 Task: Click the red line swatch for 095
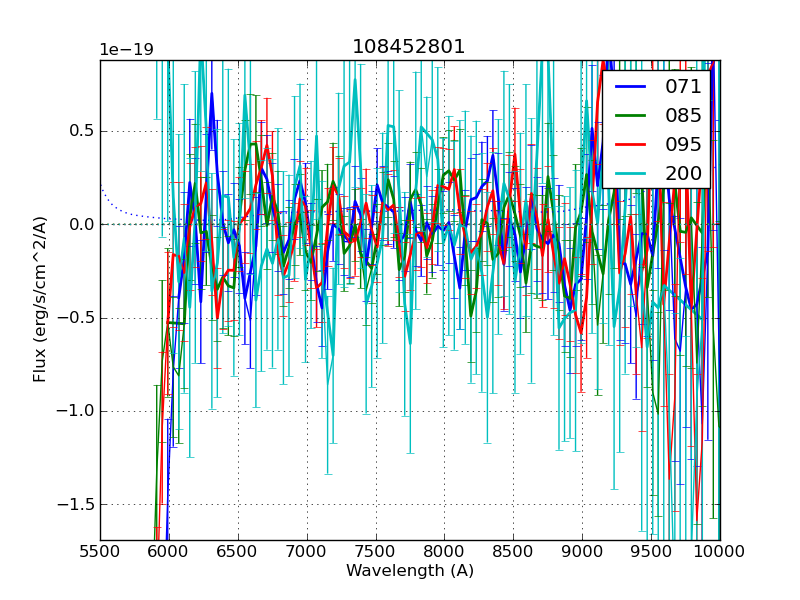point(631,144)
